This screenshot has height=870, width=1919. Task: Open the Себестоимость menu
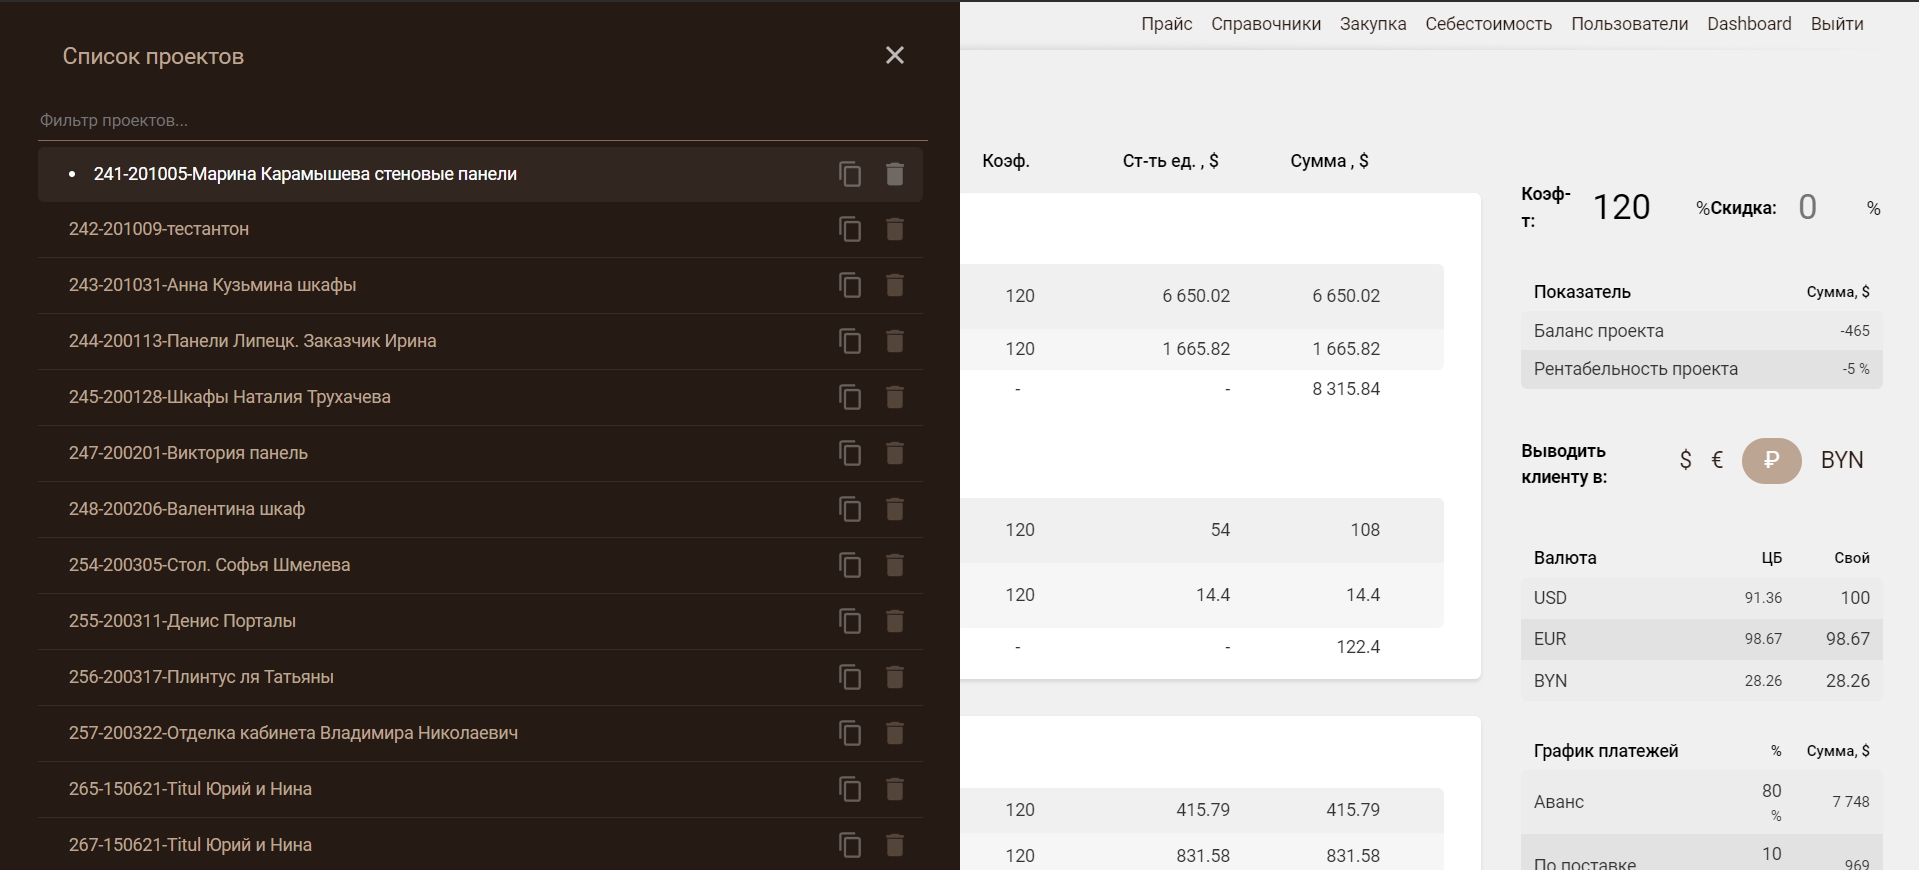[x=1488, y=24]
